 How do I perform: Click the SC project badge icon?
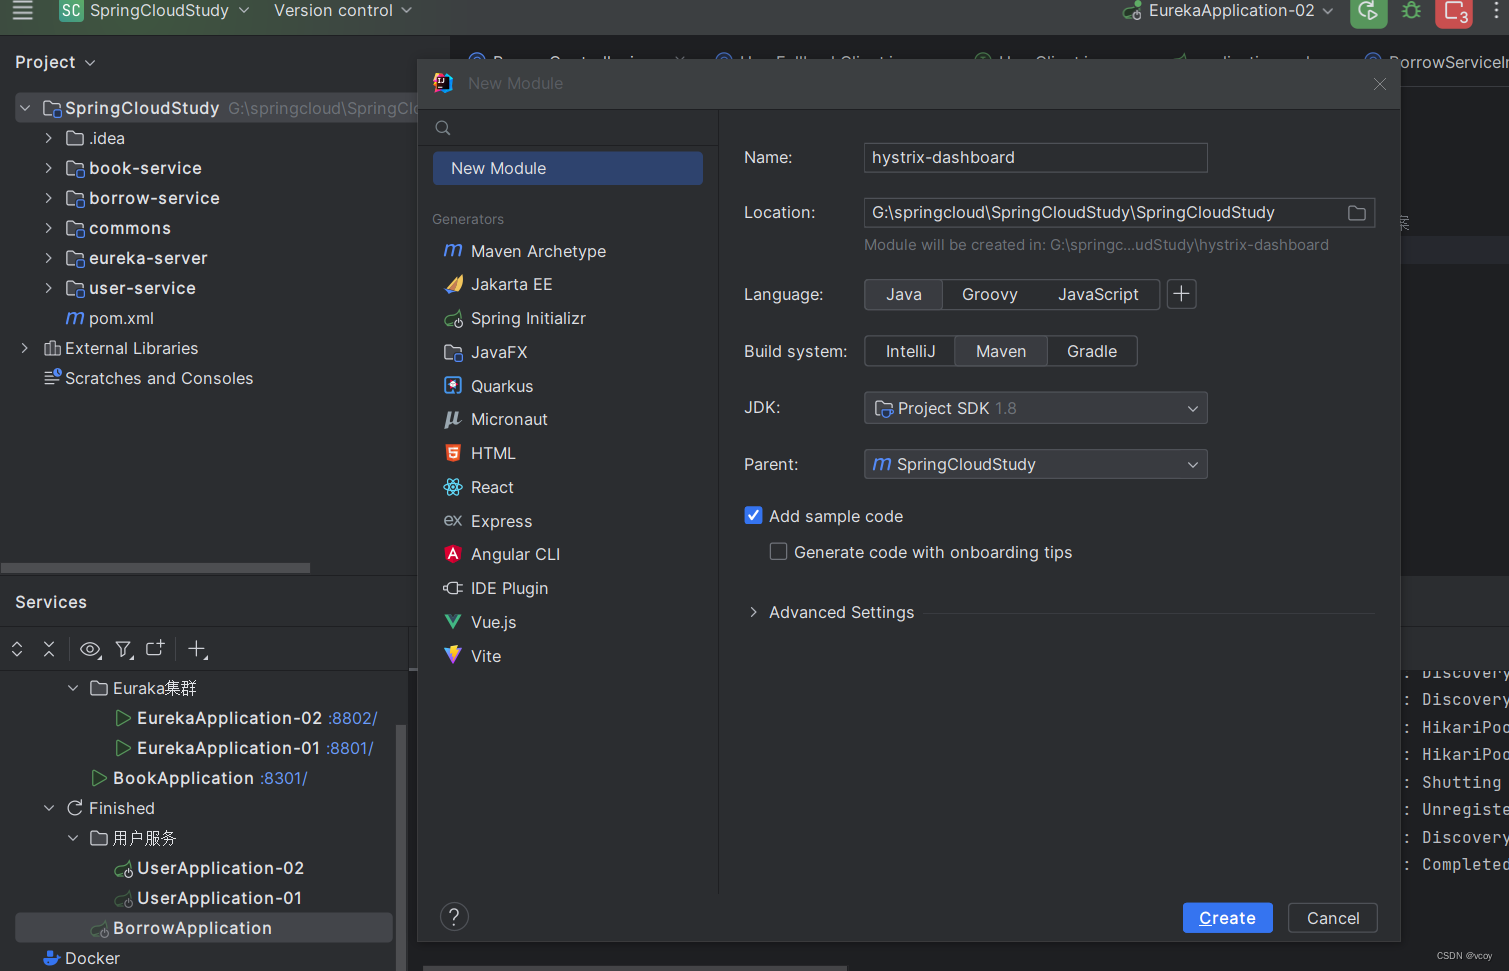coord(71,11)
